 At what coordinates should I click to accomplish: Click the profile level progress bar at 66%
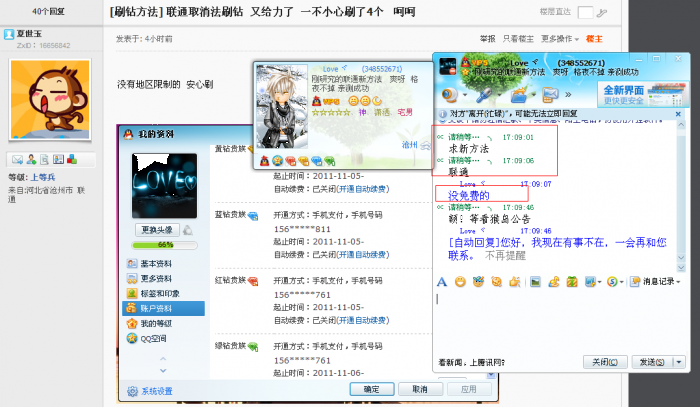(164, 245)
